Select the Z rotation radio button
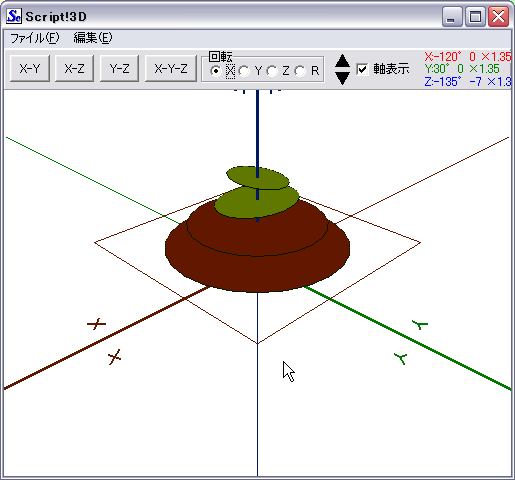 tap(272, 71)
